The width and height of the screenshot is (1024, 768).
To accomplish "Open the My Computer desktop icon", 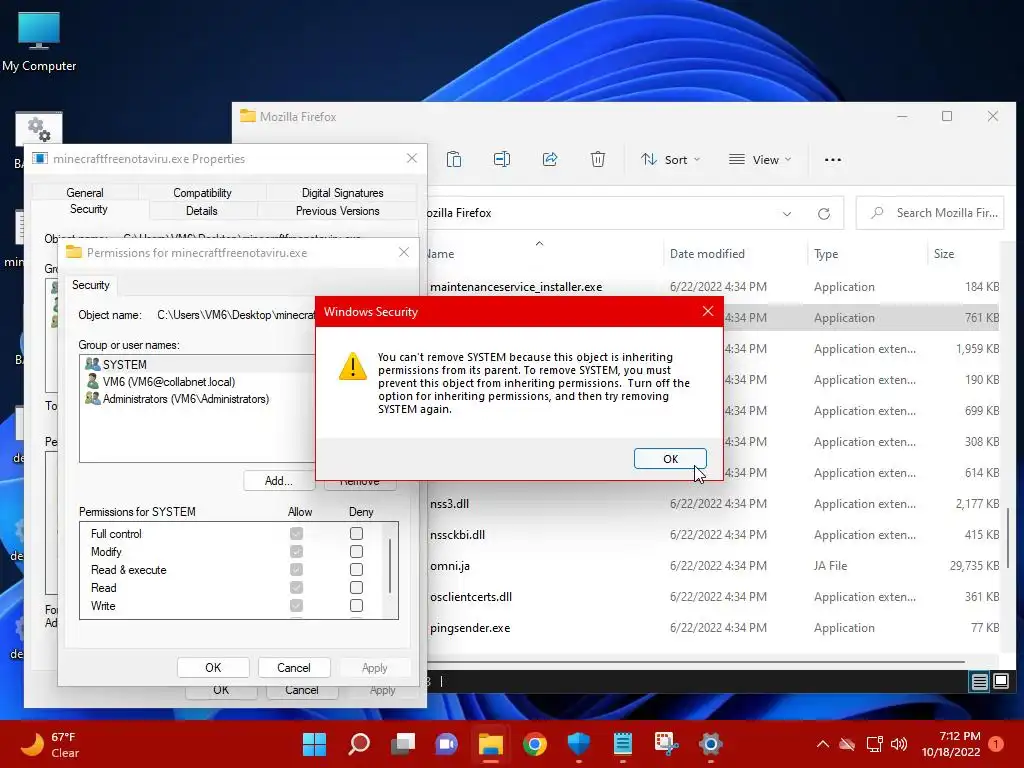I will pyautogui.click(x=39, y=41).
